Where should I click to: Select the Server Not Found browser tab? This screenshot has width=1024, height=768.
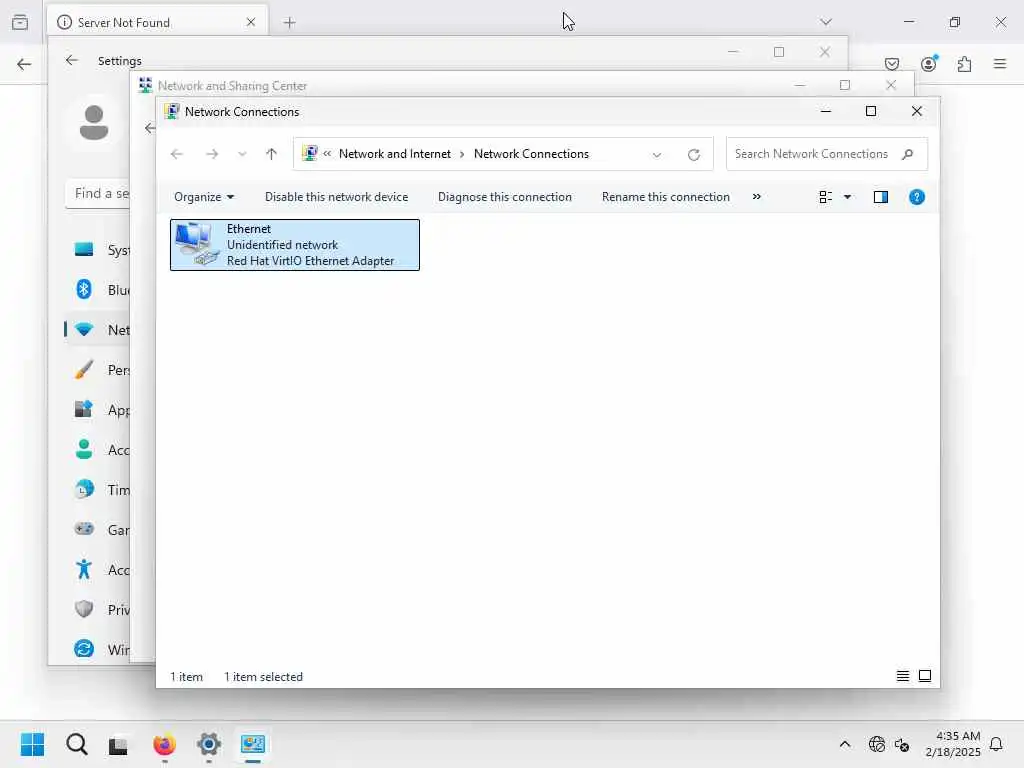click(157, 22)
